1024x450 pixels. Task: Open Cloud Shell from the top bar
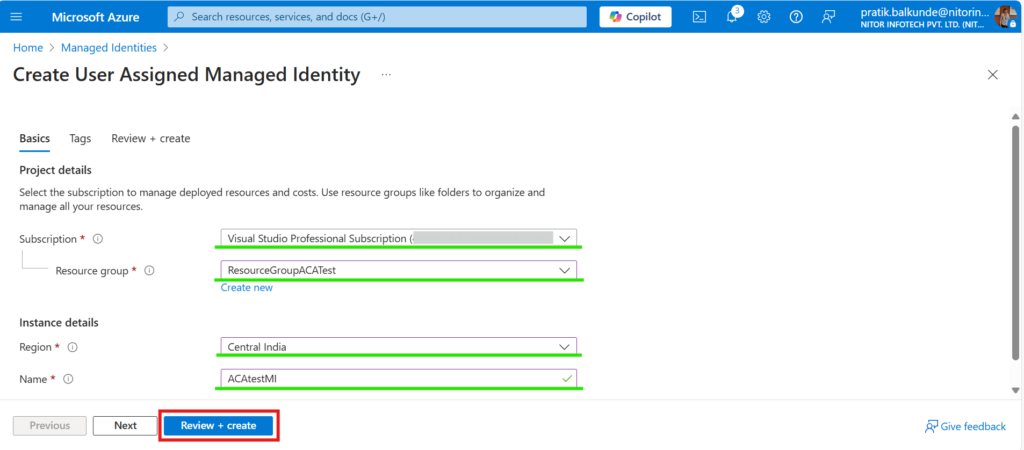(699, 17)
